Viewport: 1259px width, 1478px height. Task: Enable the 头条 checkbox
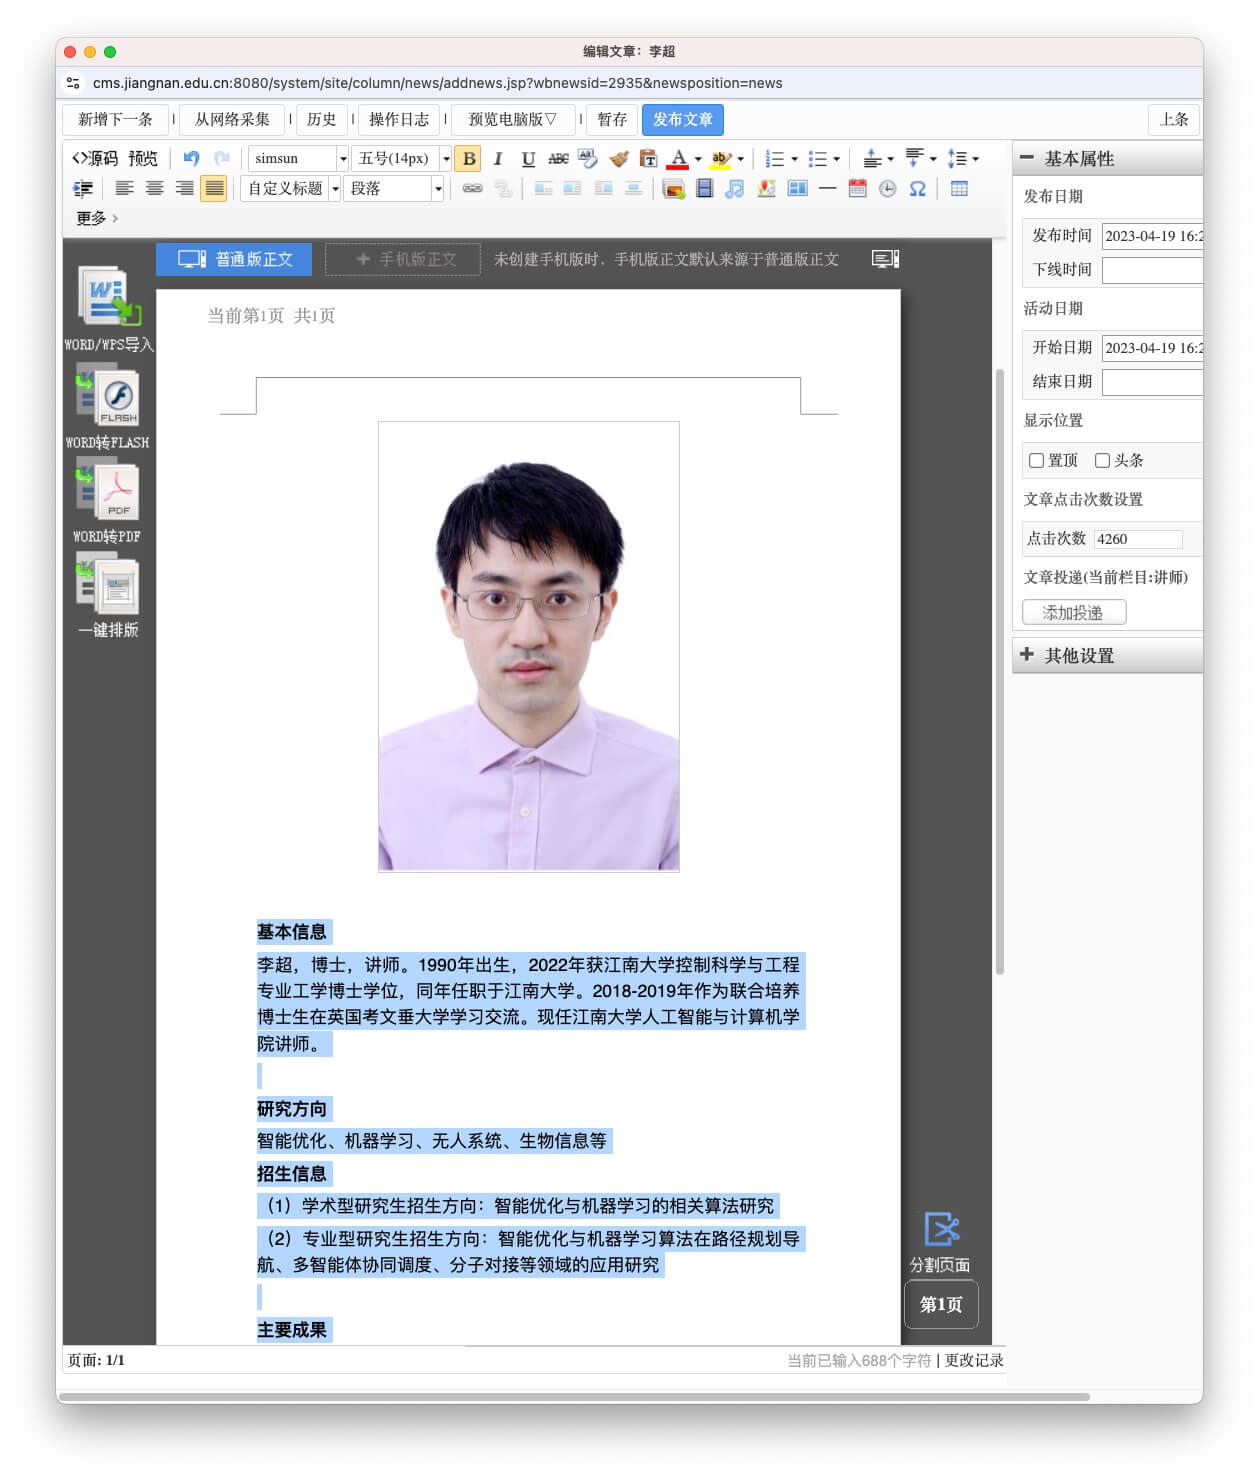[x=1102, y=461]
